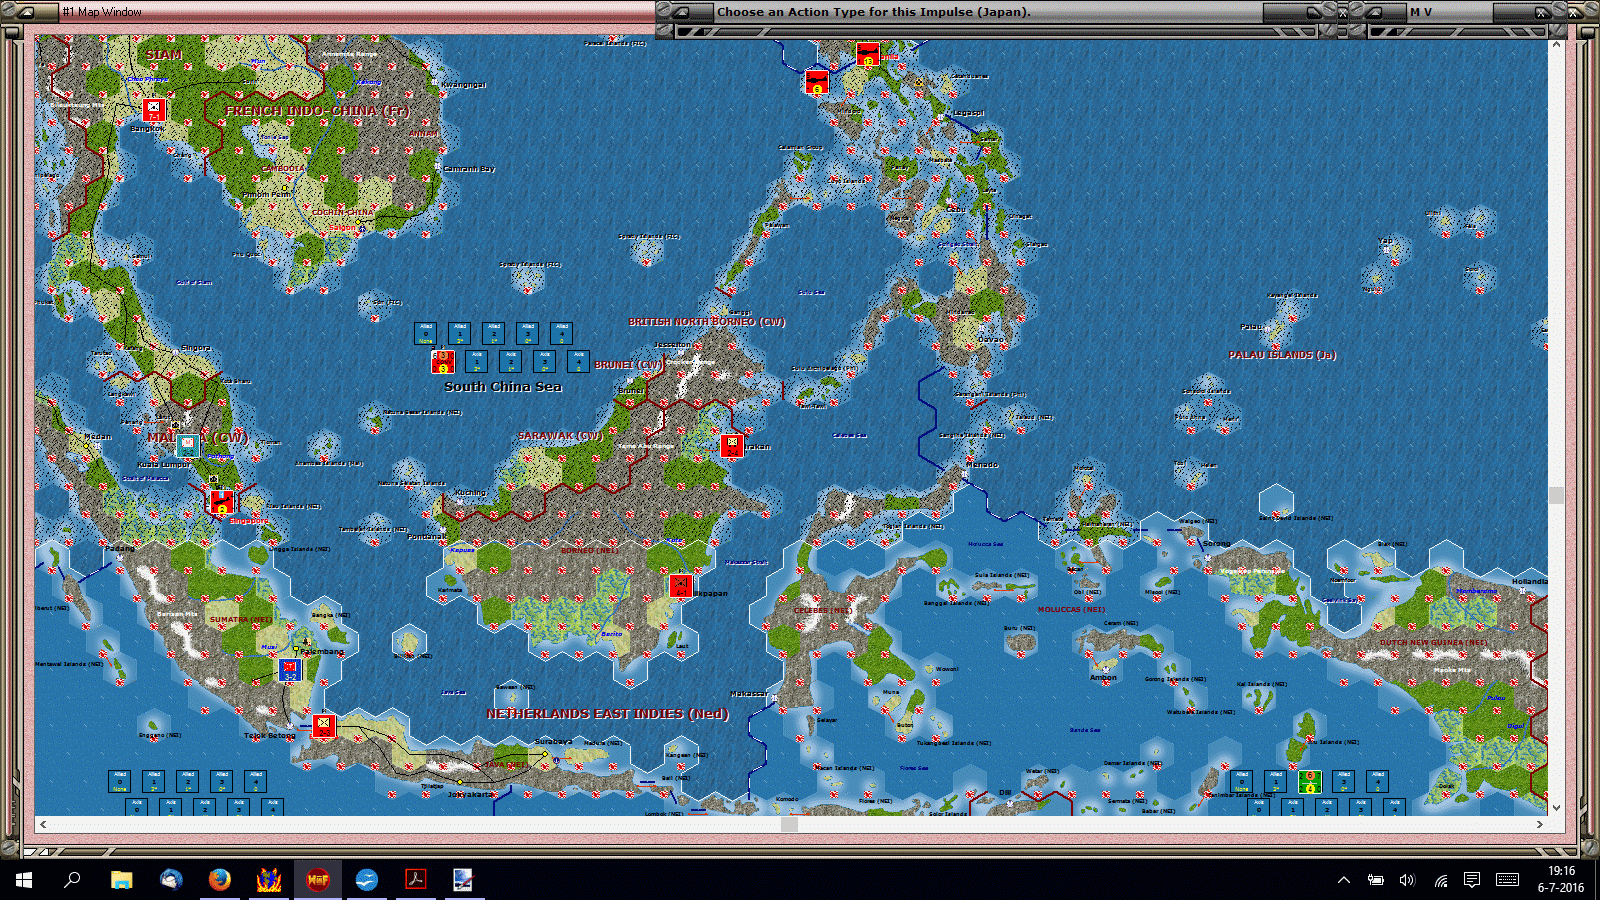This screenshot has height=900, width=1600.
Task: Click the 'NETHERLANDS EAST INDIES (Ned)' label
Action: coord(608,714)
